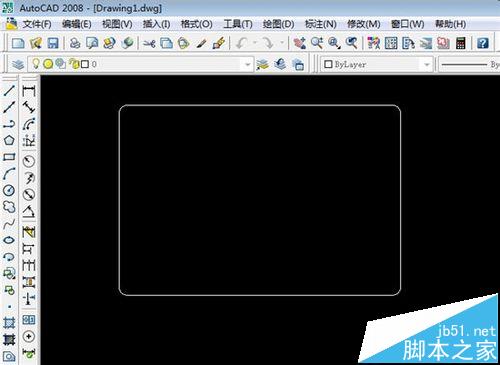This screenshot has height=365, width=500.
Task: Open the redo history dropdown arrow
Action: pos(282,43)
